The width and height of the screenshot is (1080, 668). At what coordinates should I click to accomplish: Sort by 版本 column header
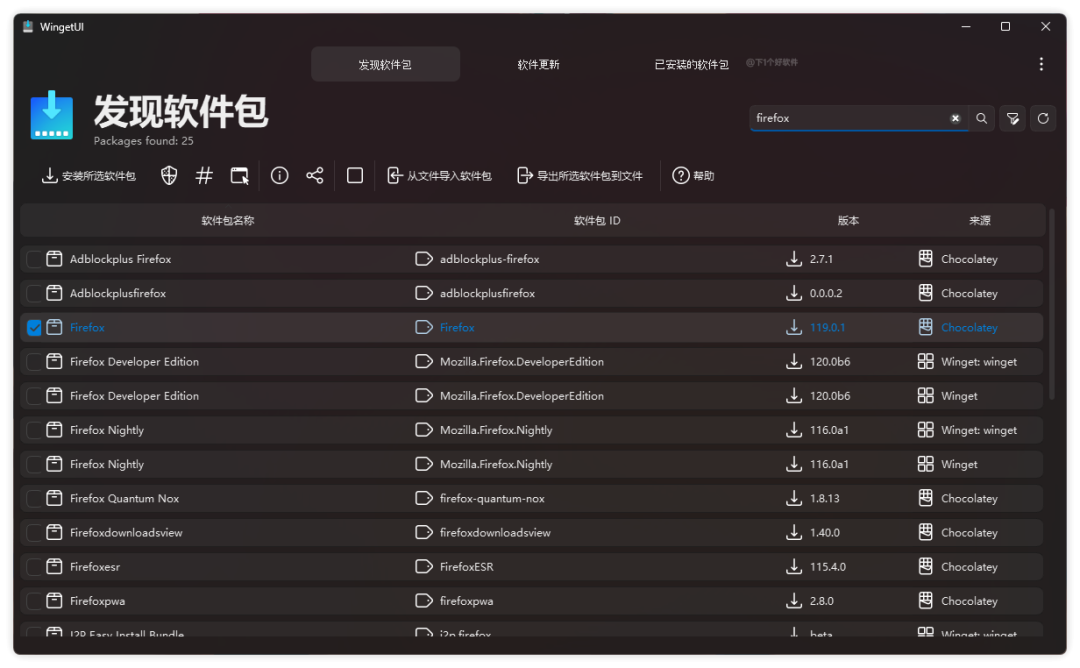point(848,220)
